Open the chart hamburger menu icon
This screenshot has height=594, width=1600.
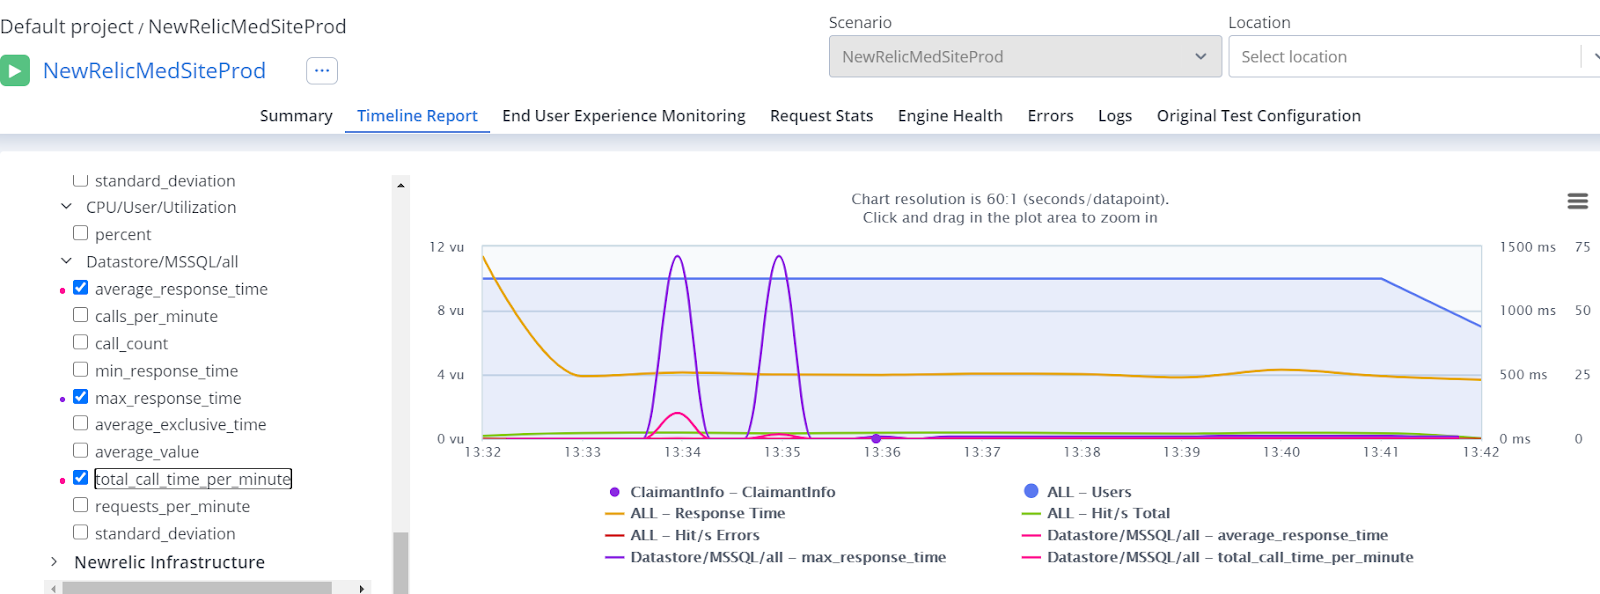tap(1578, 201)
